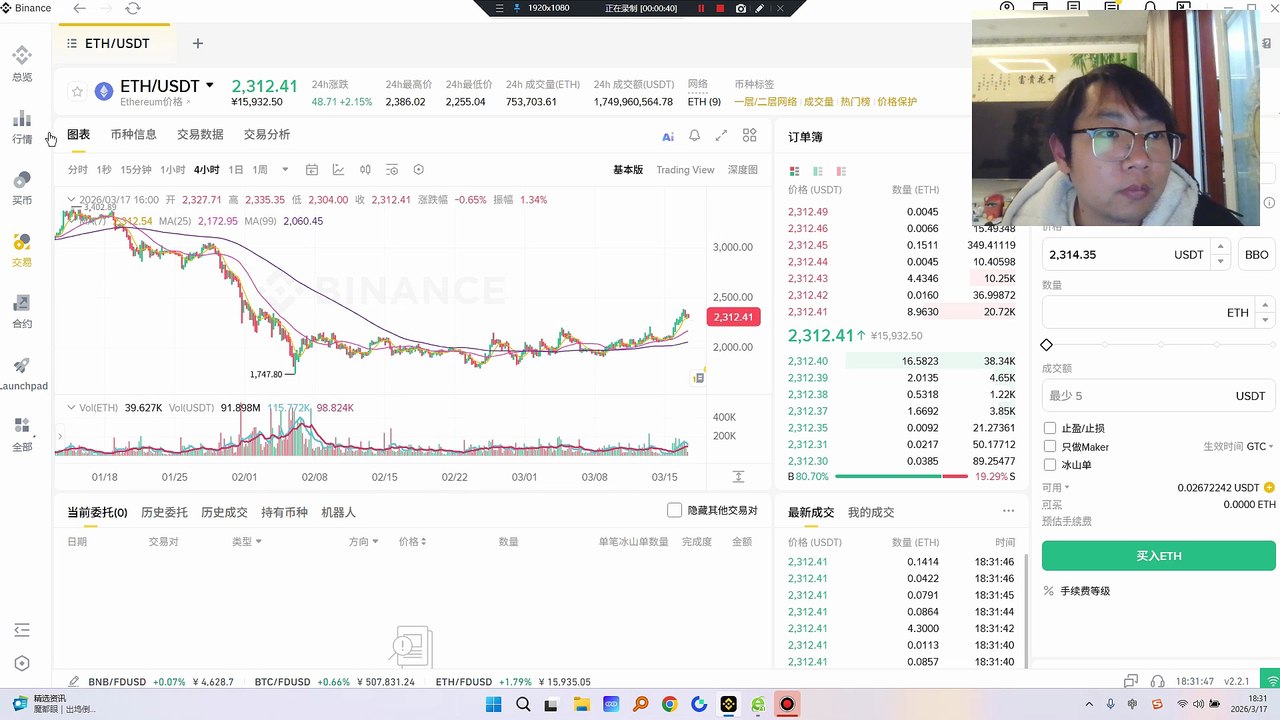Show asks-only order book view
Viewport: 1280px width, 720px height.
click(841, 171)
